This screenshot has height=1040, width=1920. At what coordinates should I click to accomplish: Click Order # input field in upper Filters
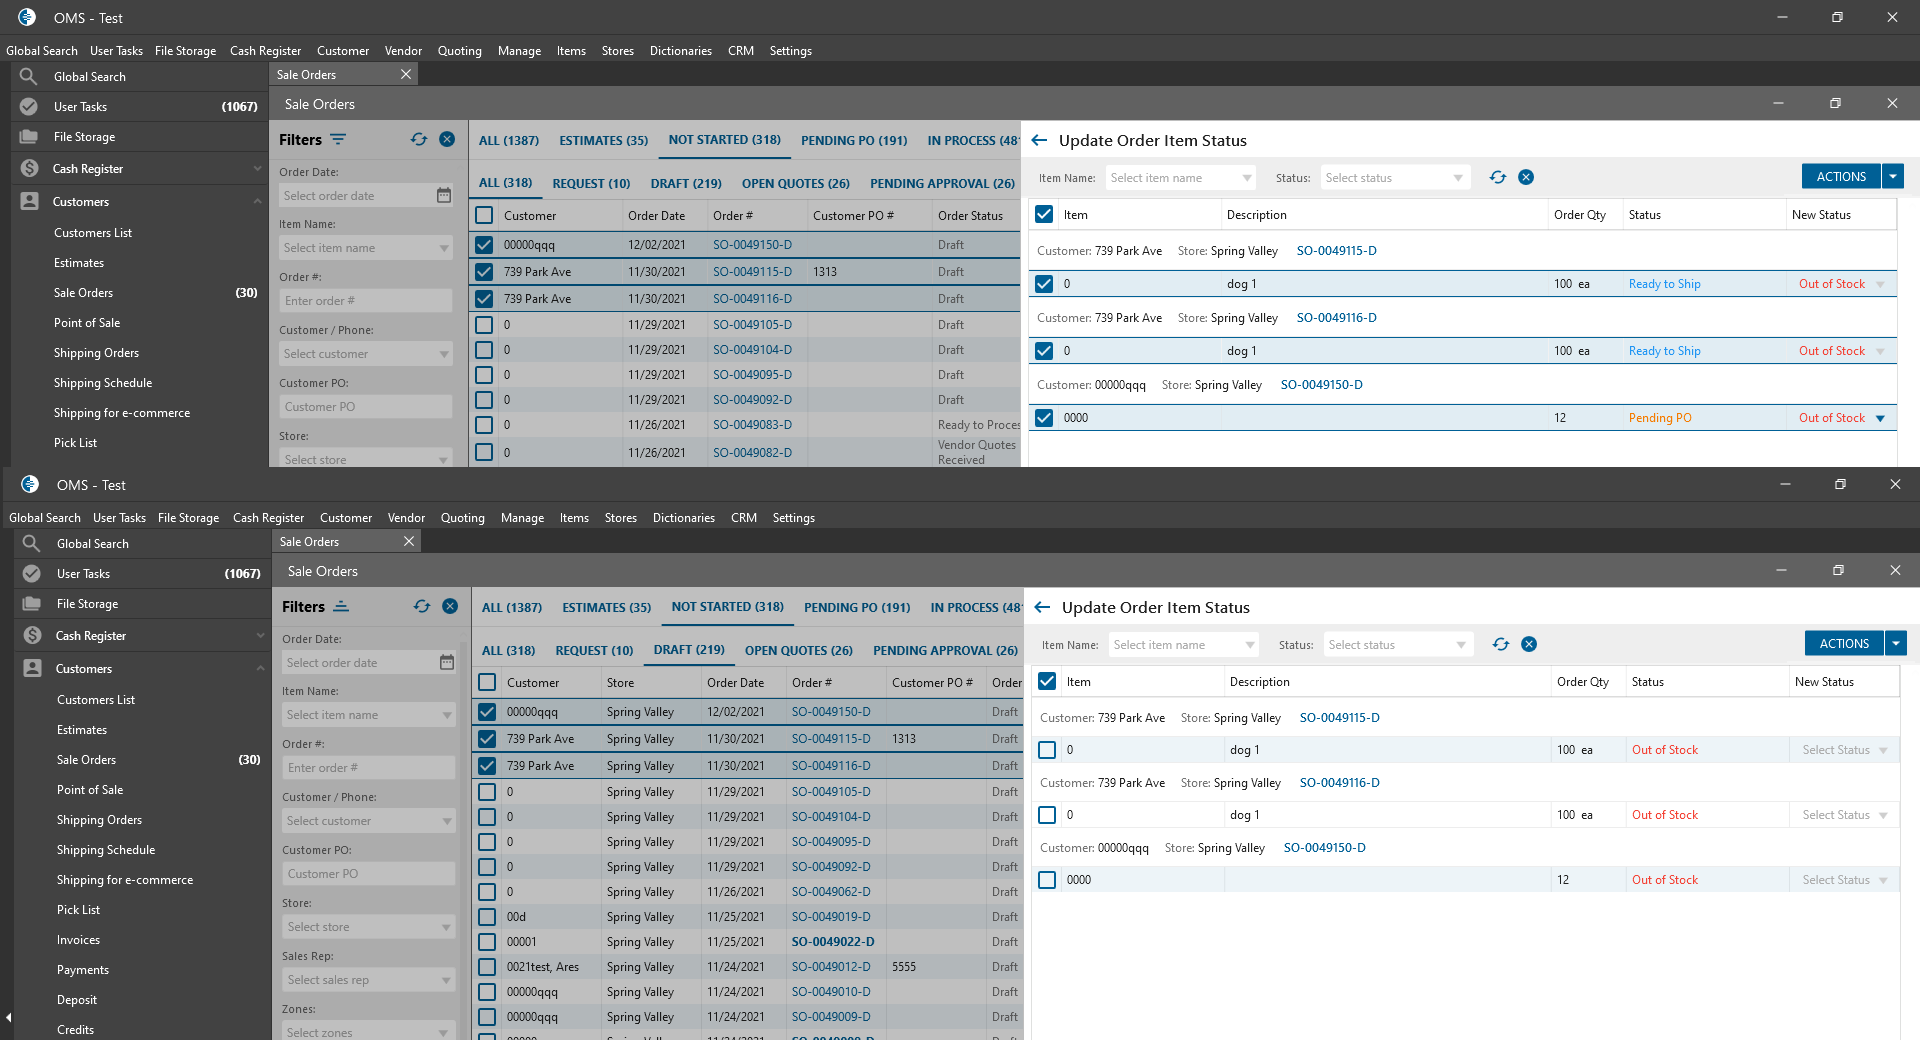pyautogui.click(x=366, y=301)
